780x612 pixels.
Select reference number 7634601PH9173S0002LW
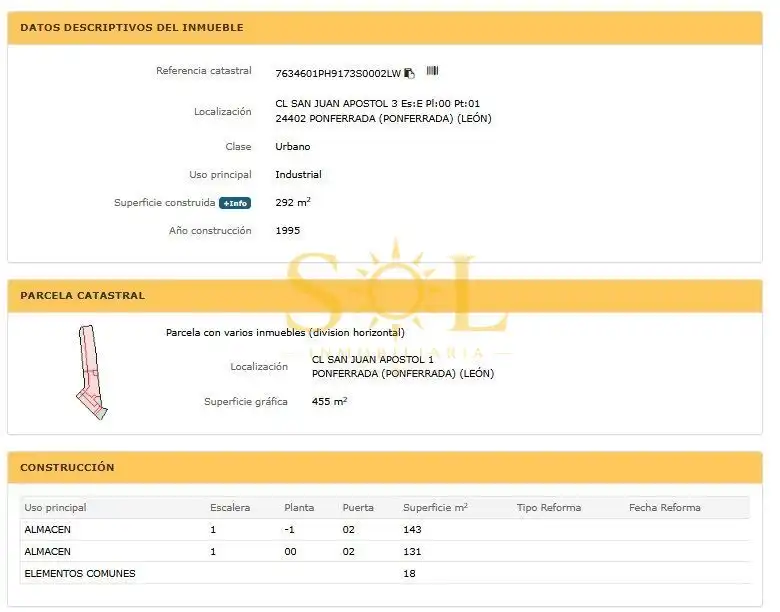coord(338,74)
